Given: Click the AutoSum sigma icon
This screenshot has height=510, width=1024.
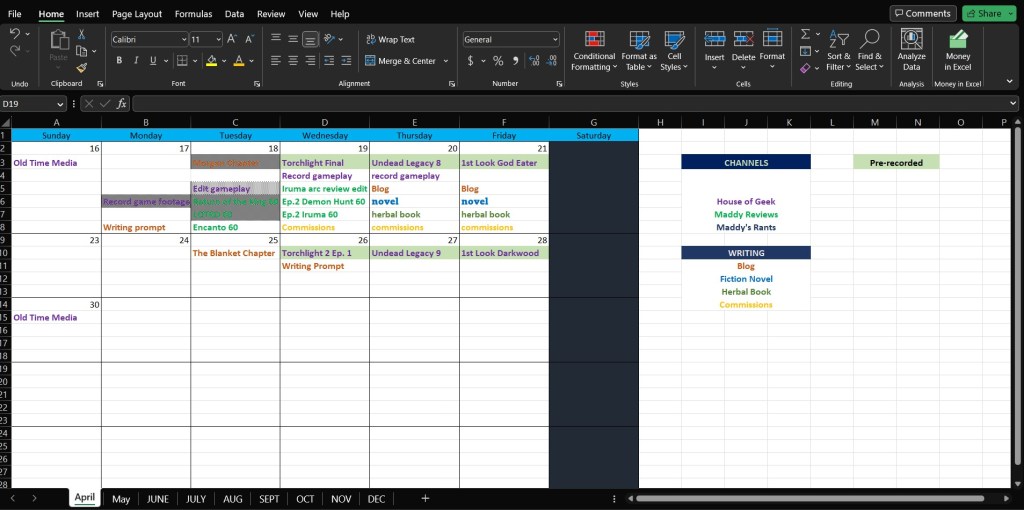Looking at the screenshot, I should (x=805, y=35).
